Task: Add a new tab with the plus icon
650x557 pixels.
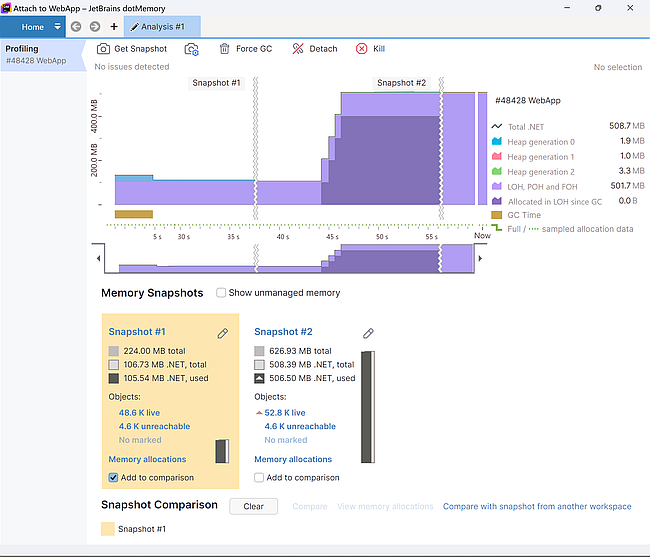Action: pyautogui.click(x=114, y=27)
